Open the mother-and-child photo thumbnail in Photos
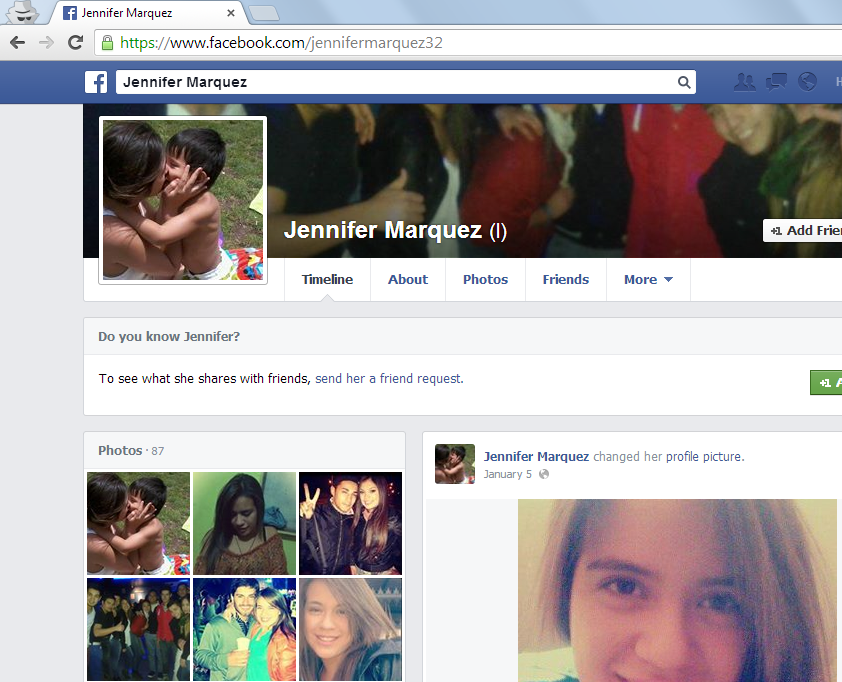This screenshot has height=682, width=842. click(139, 524)
